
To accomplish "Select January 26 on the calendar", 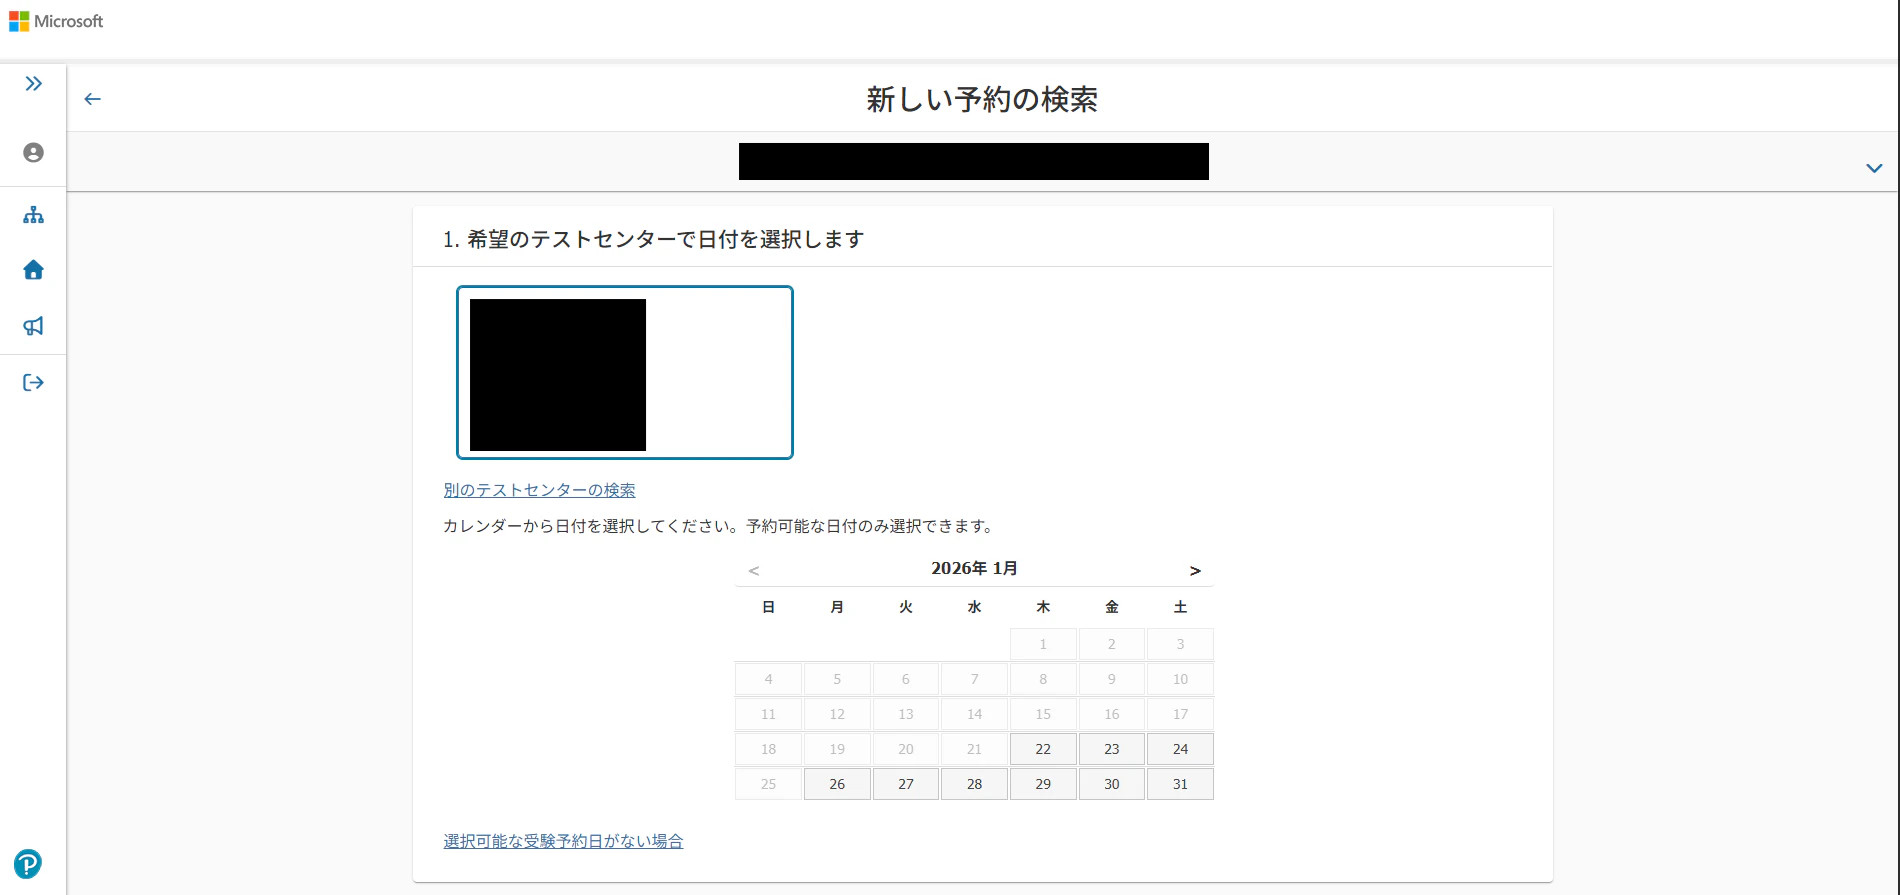I will [837, 784].
